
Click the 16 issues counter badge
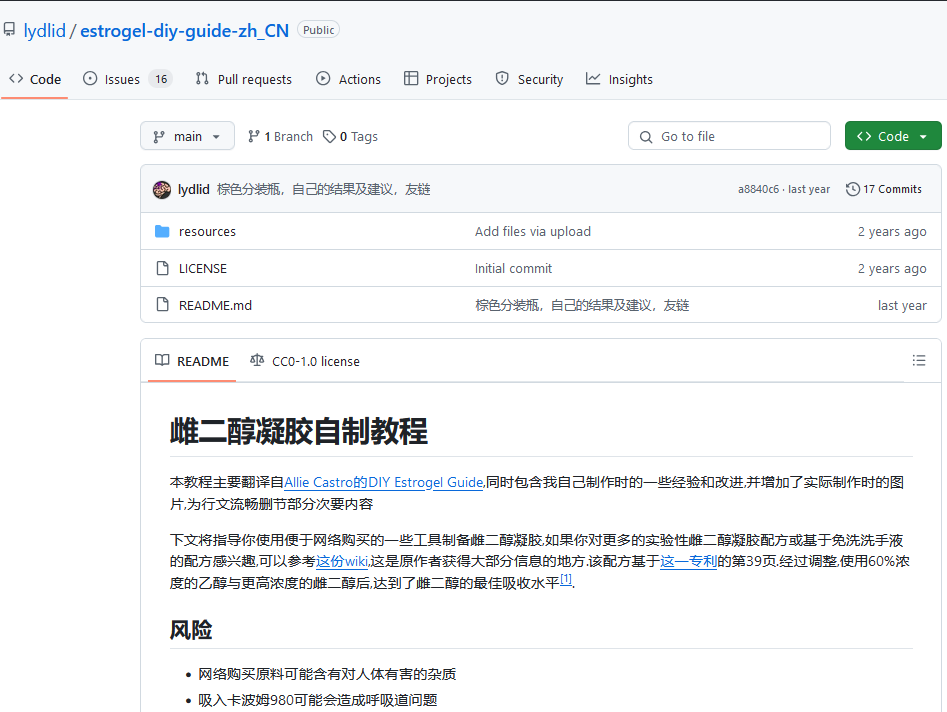pos(161,79)
